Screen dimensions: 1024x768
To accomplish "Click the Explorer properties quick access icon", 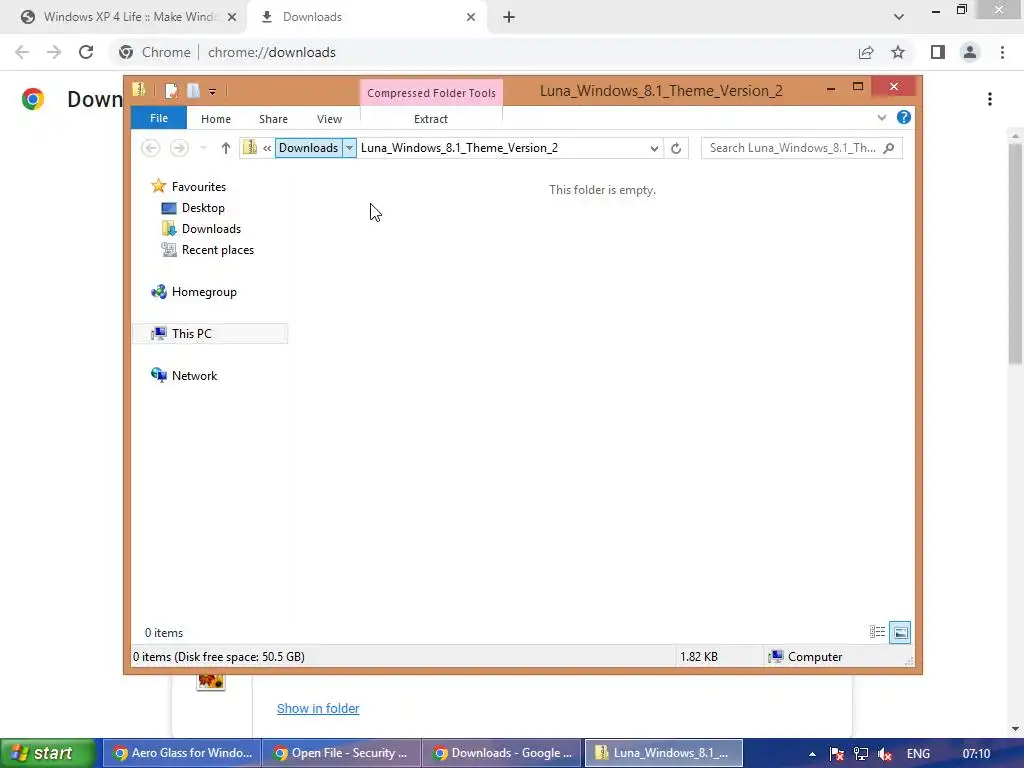I will click(171, 91).
